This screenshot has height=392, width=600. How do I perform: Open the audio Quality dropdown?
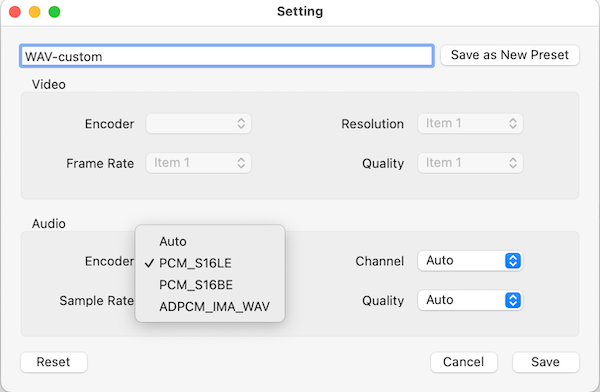point(470,300)
